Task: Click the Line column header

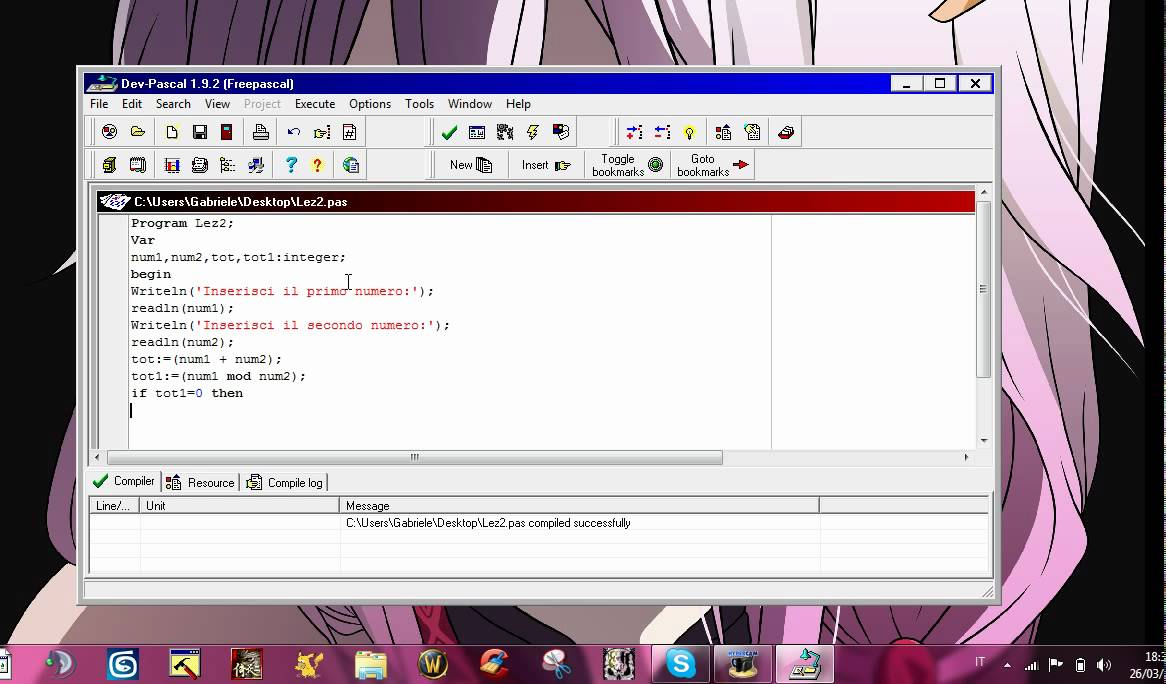Action: pyautogui.click(x=115, y=506)
